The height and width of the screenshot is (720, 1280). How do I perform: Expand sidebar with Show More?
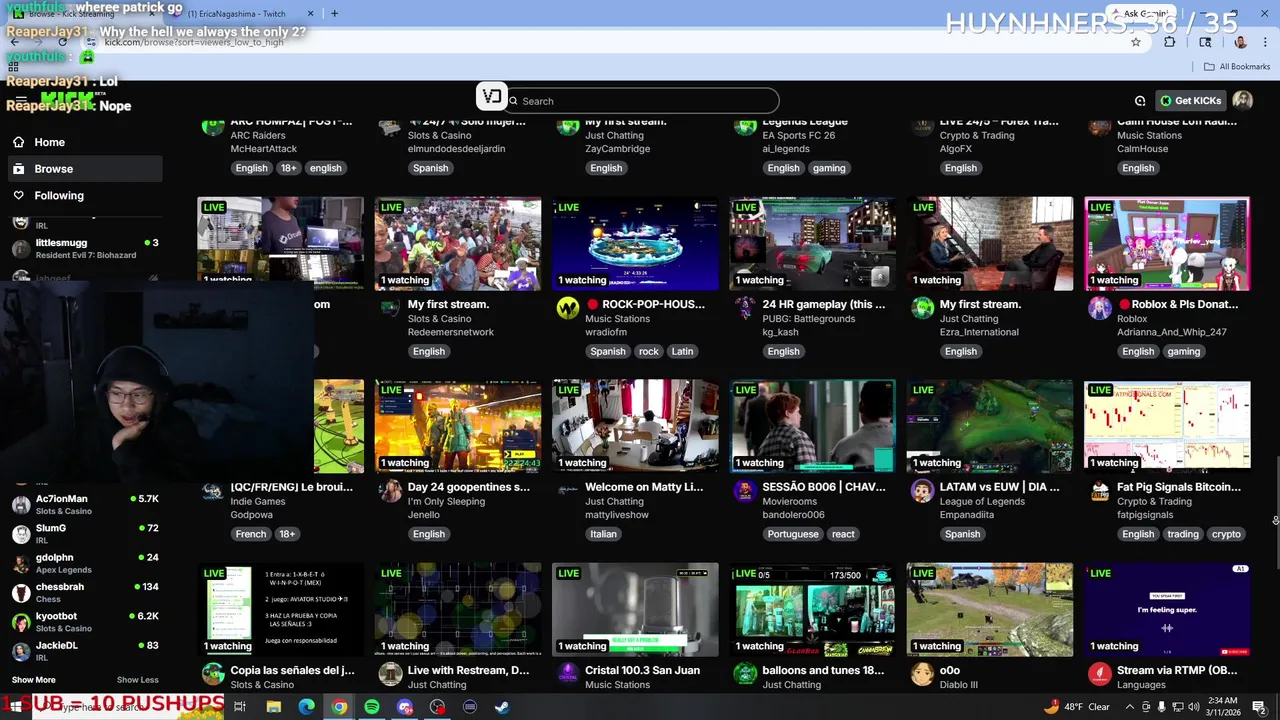click(34, 680)
